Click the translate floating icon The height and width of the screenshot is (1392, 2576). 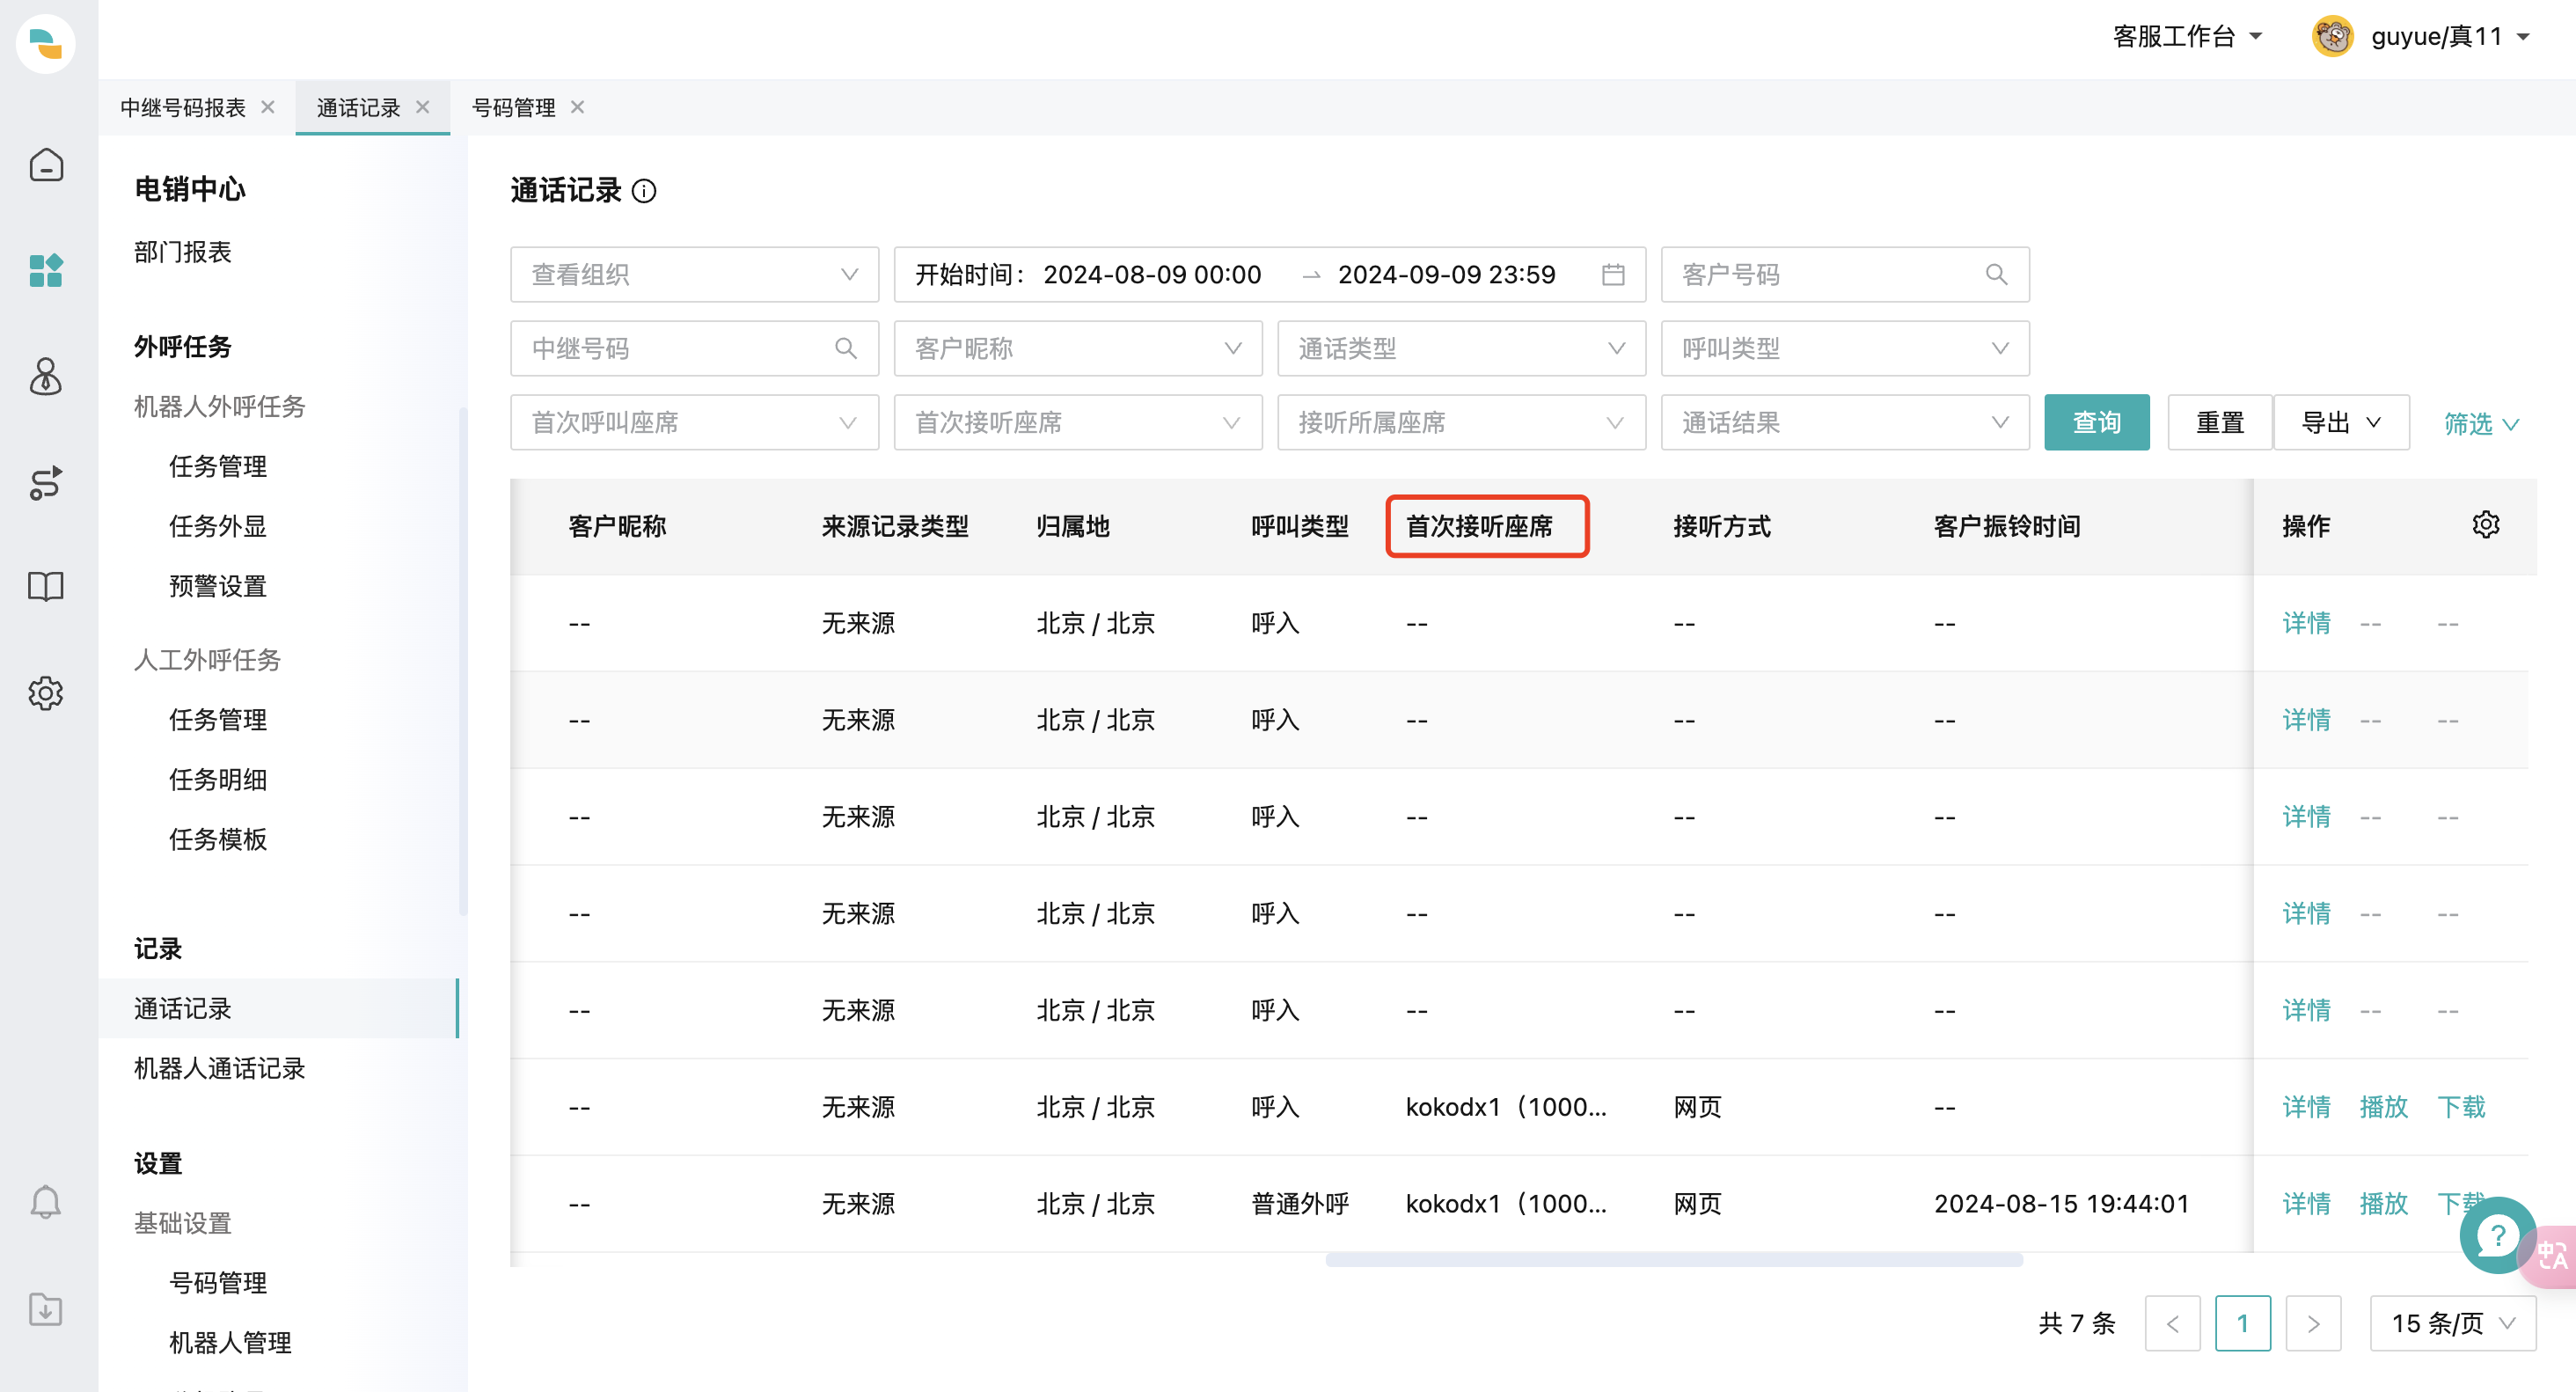tap(2551, 1256)
